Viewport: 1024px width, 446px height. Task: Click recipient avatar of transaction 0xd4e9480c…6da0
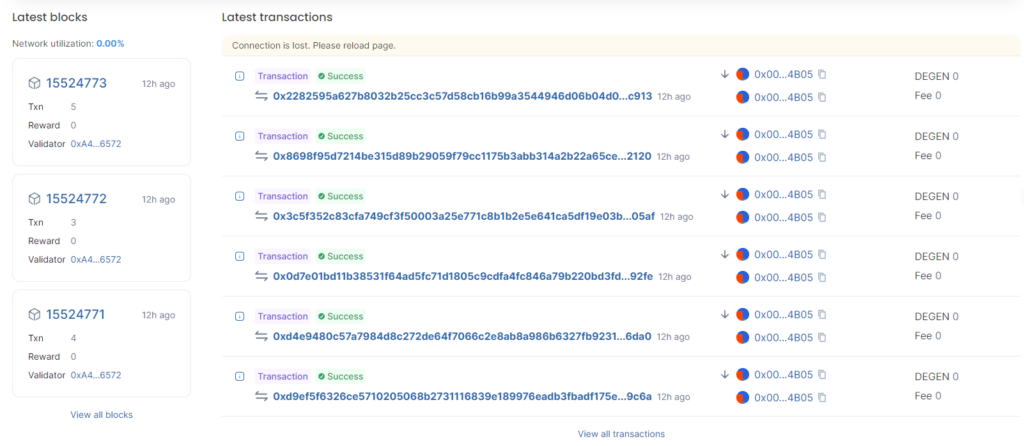743,338
